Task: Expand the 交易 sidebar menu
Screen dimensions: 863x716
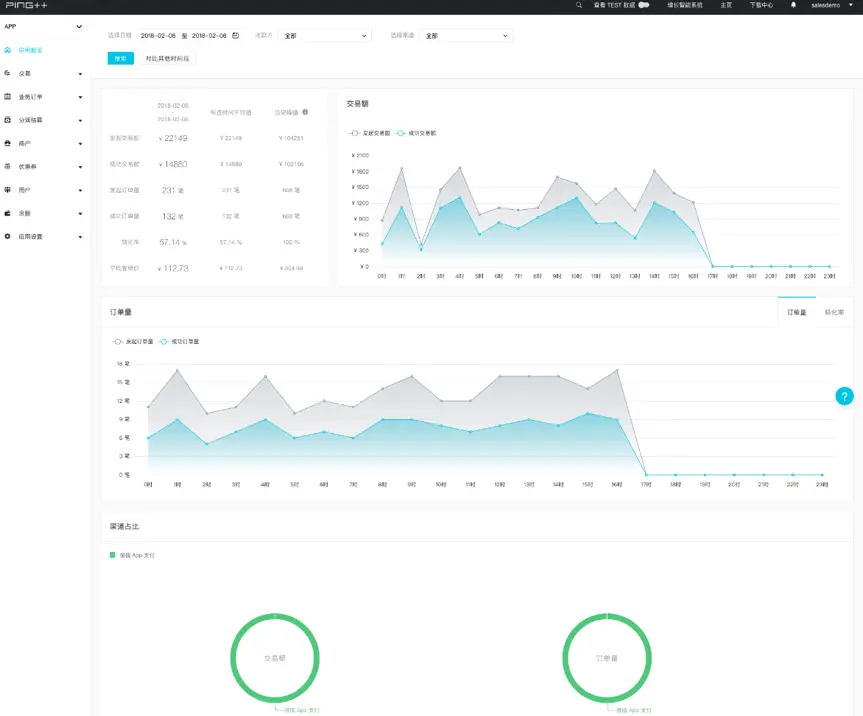Action: (44, 73)
